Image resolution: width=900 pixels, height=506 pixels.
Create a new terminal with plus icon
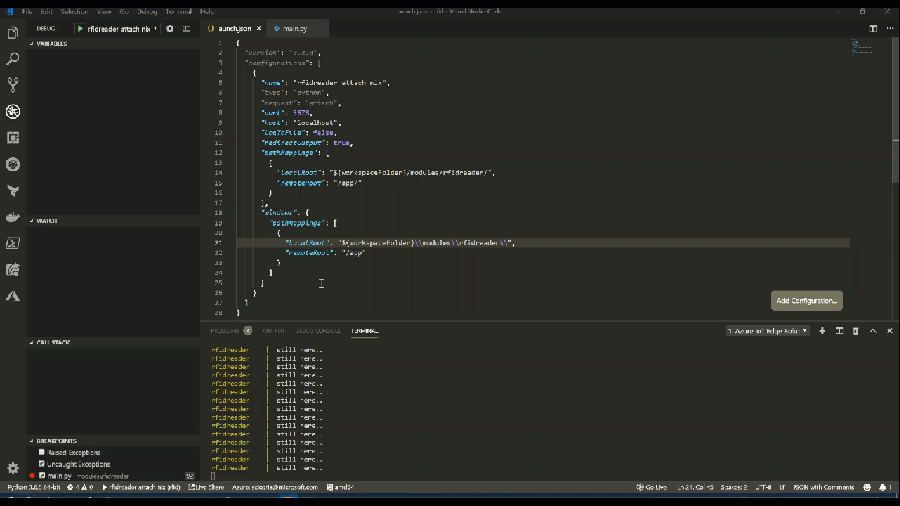[x=822, y=331]
